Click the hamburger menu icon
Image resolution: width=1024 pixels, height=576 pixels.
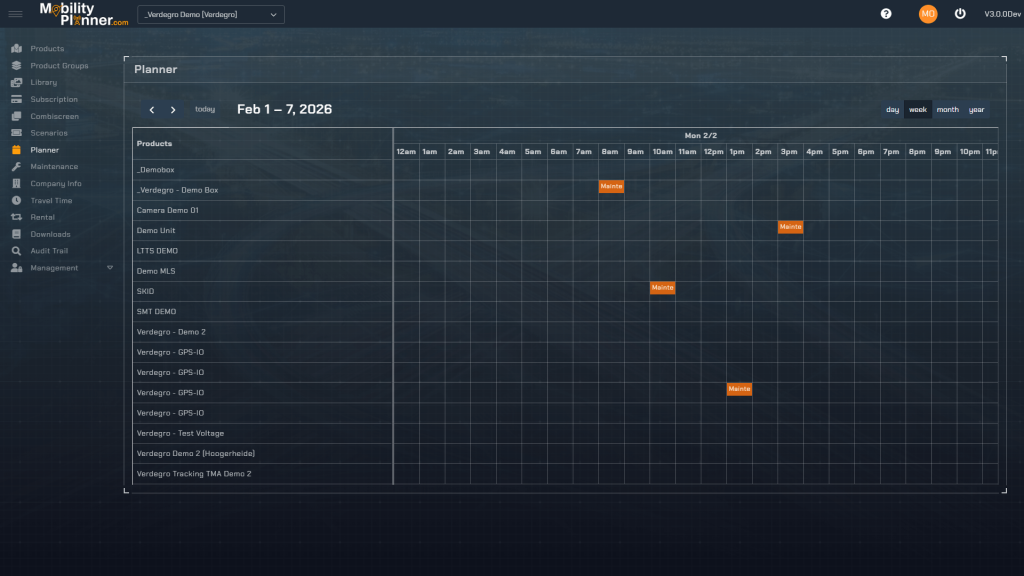(x=16, y=14)
